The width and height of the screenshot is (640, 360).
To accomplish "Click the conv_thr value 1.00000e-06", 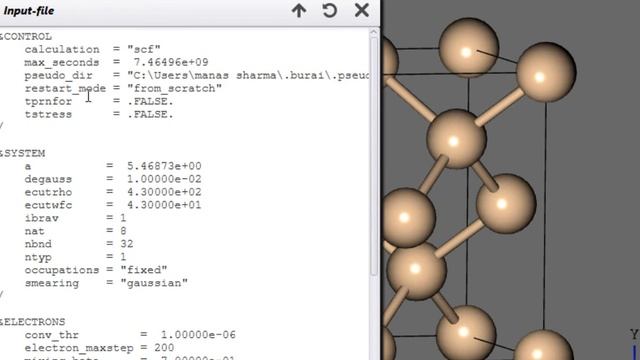I will tap(198, 335).
